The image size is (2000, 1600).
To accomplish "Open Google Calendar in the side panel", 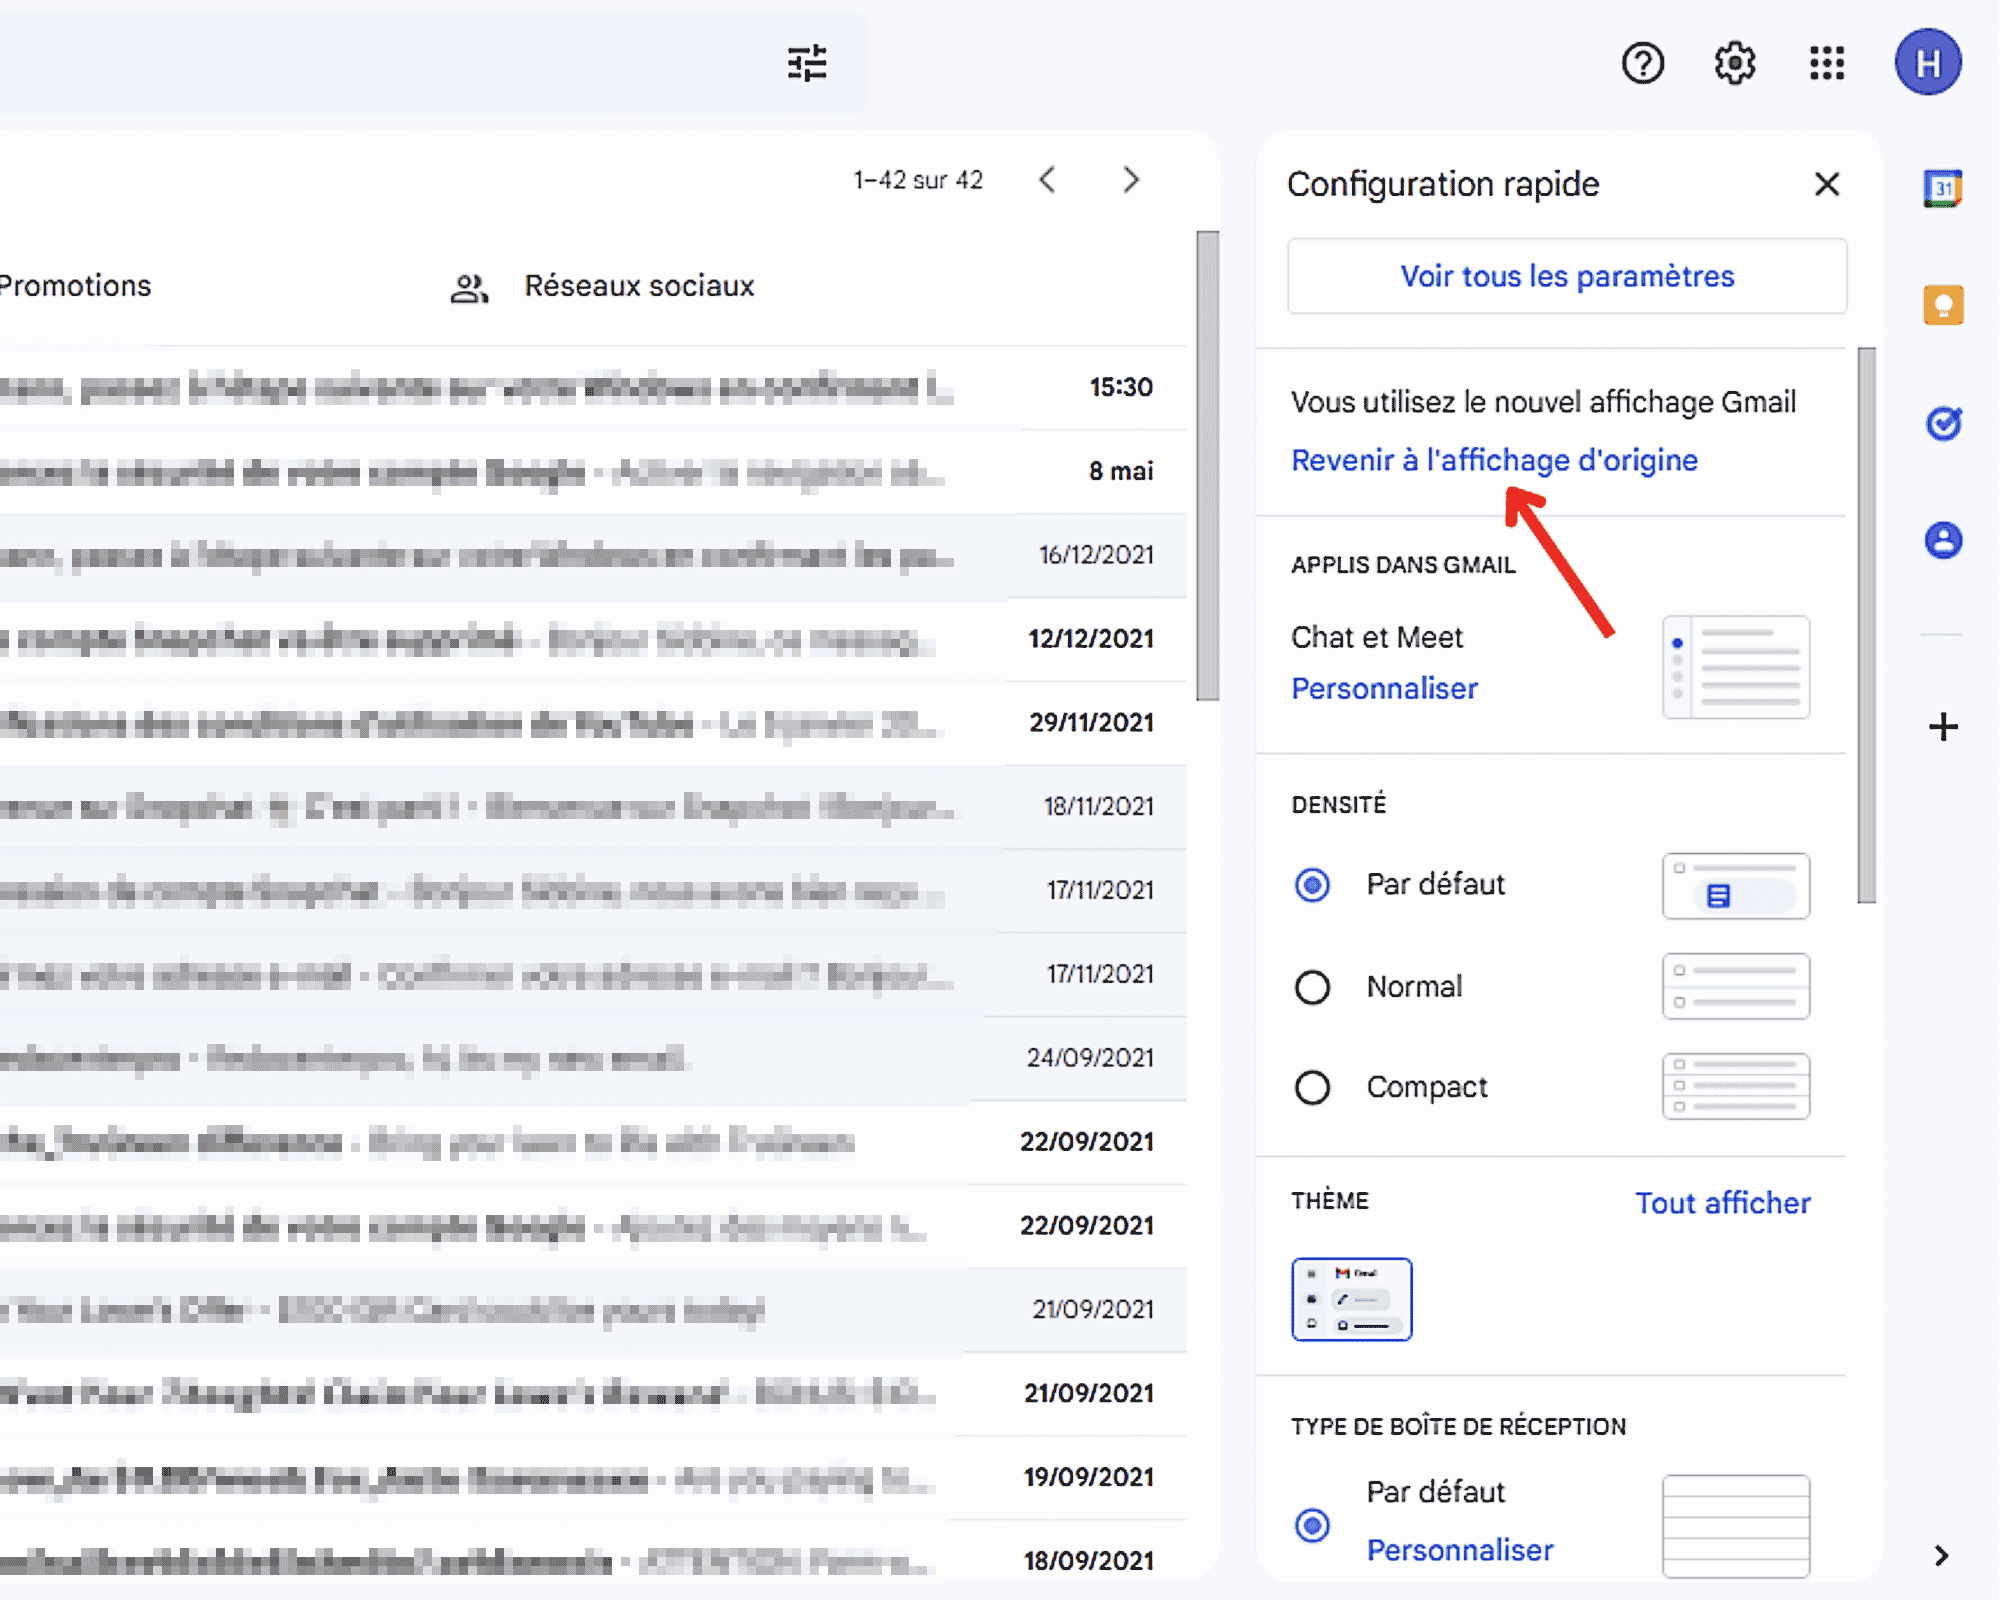I will click(1943, 188).
